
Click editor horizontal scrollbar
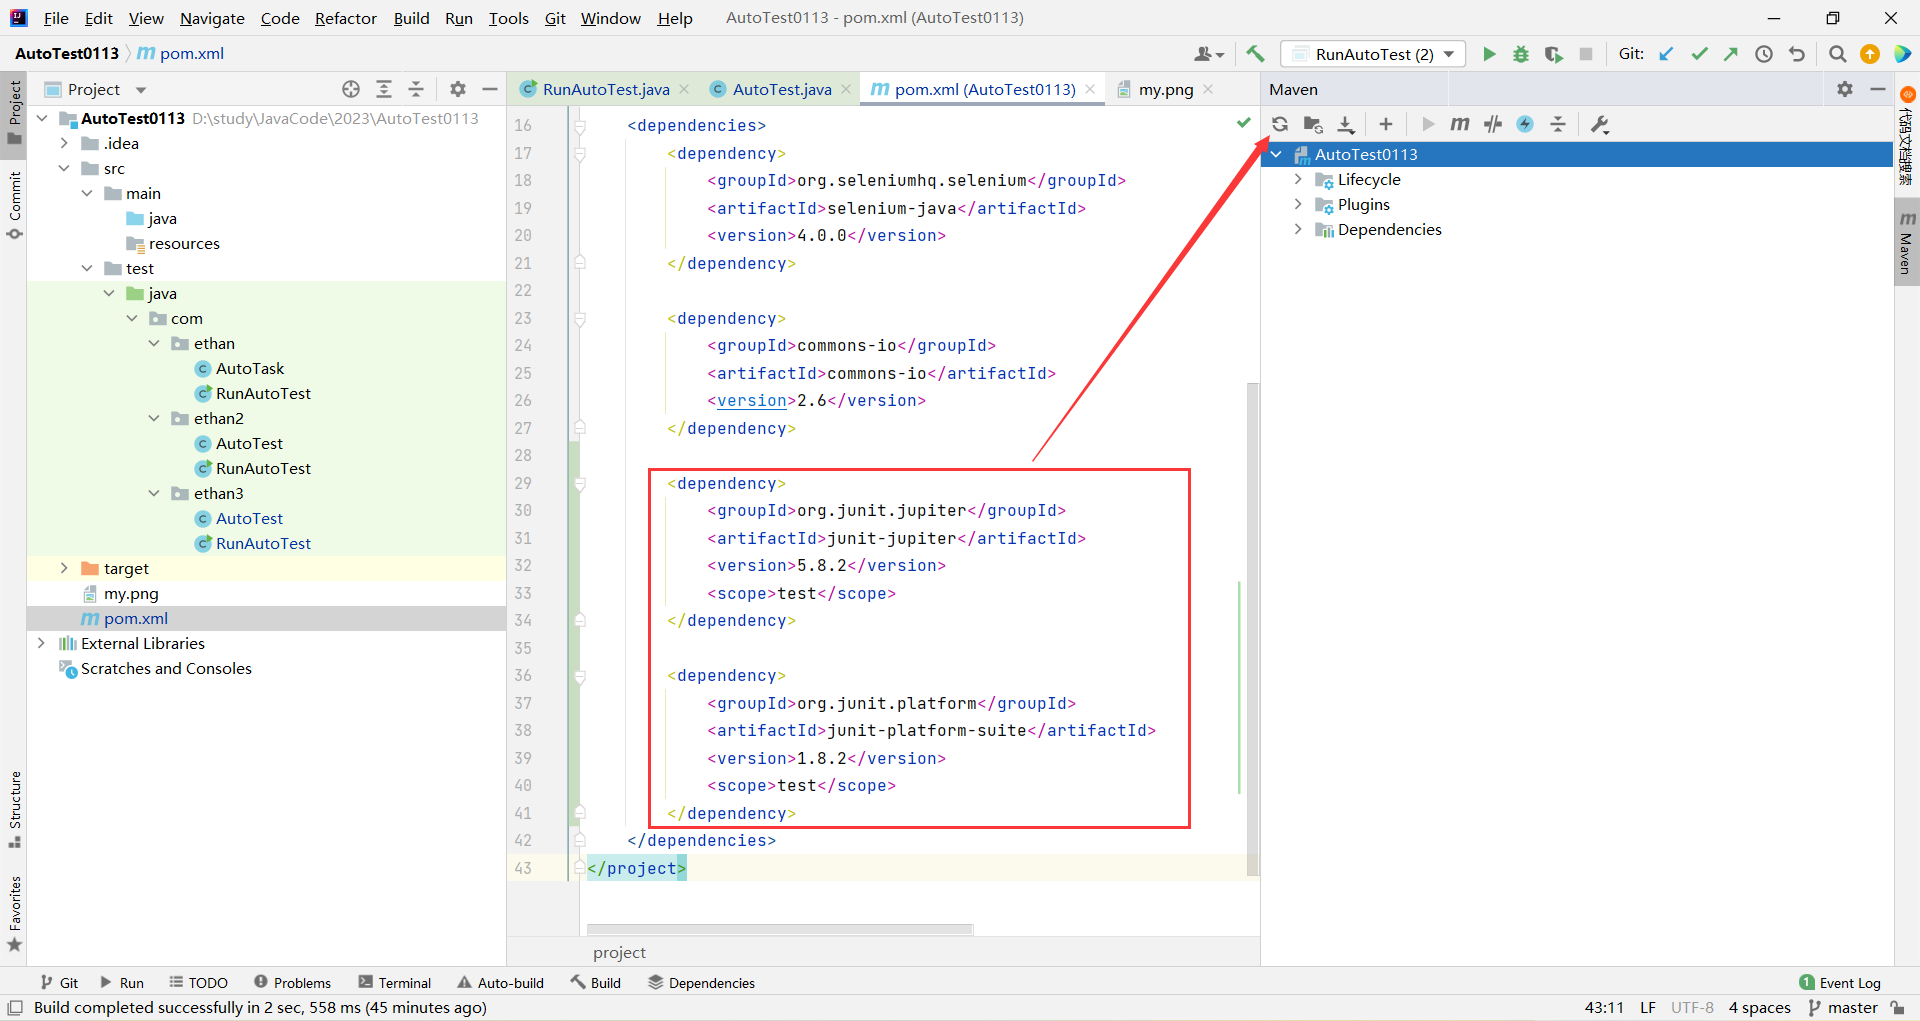780,929
